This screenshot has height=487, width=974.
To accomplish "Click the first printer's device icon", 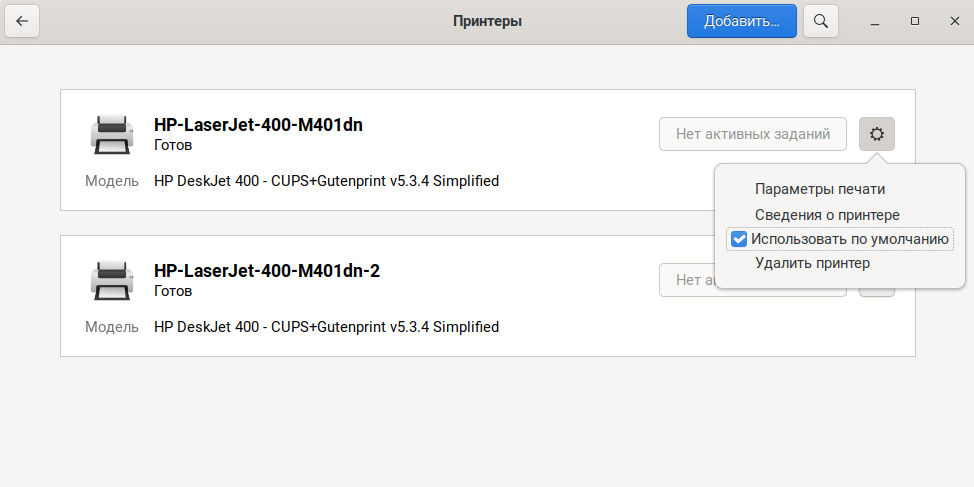I will [x=111, y=134].
